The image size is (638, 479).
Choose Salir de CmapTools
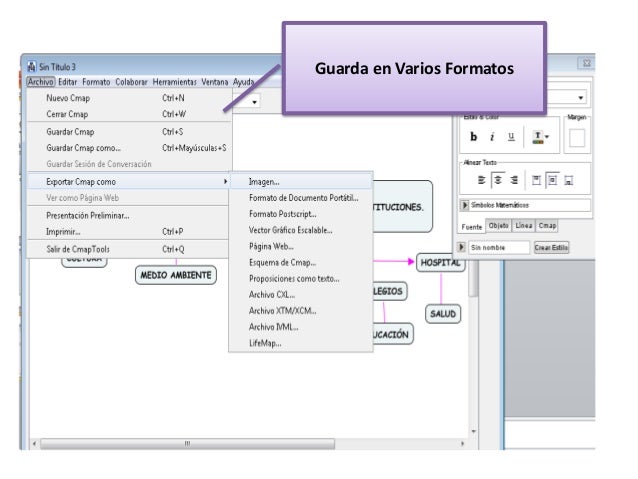click(129, 249)
